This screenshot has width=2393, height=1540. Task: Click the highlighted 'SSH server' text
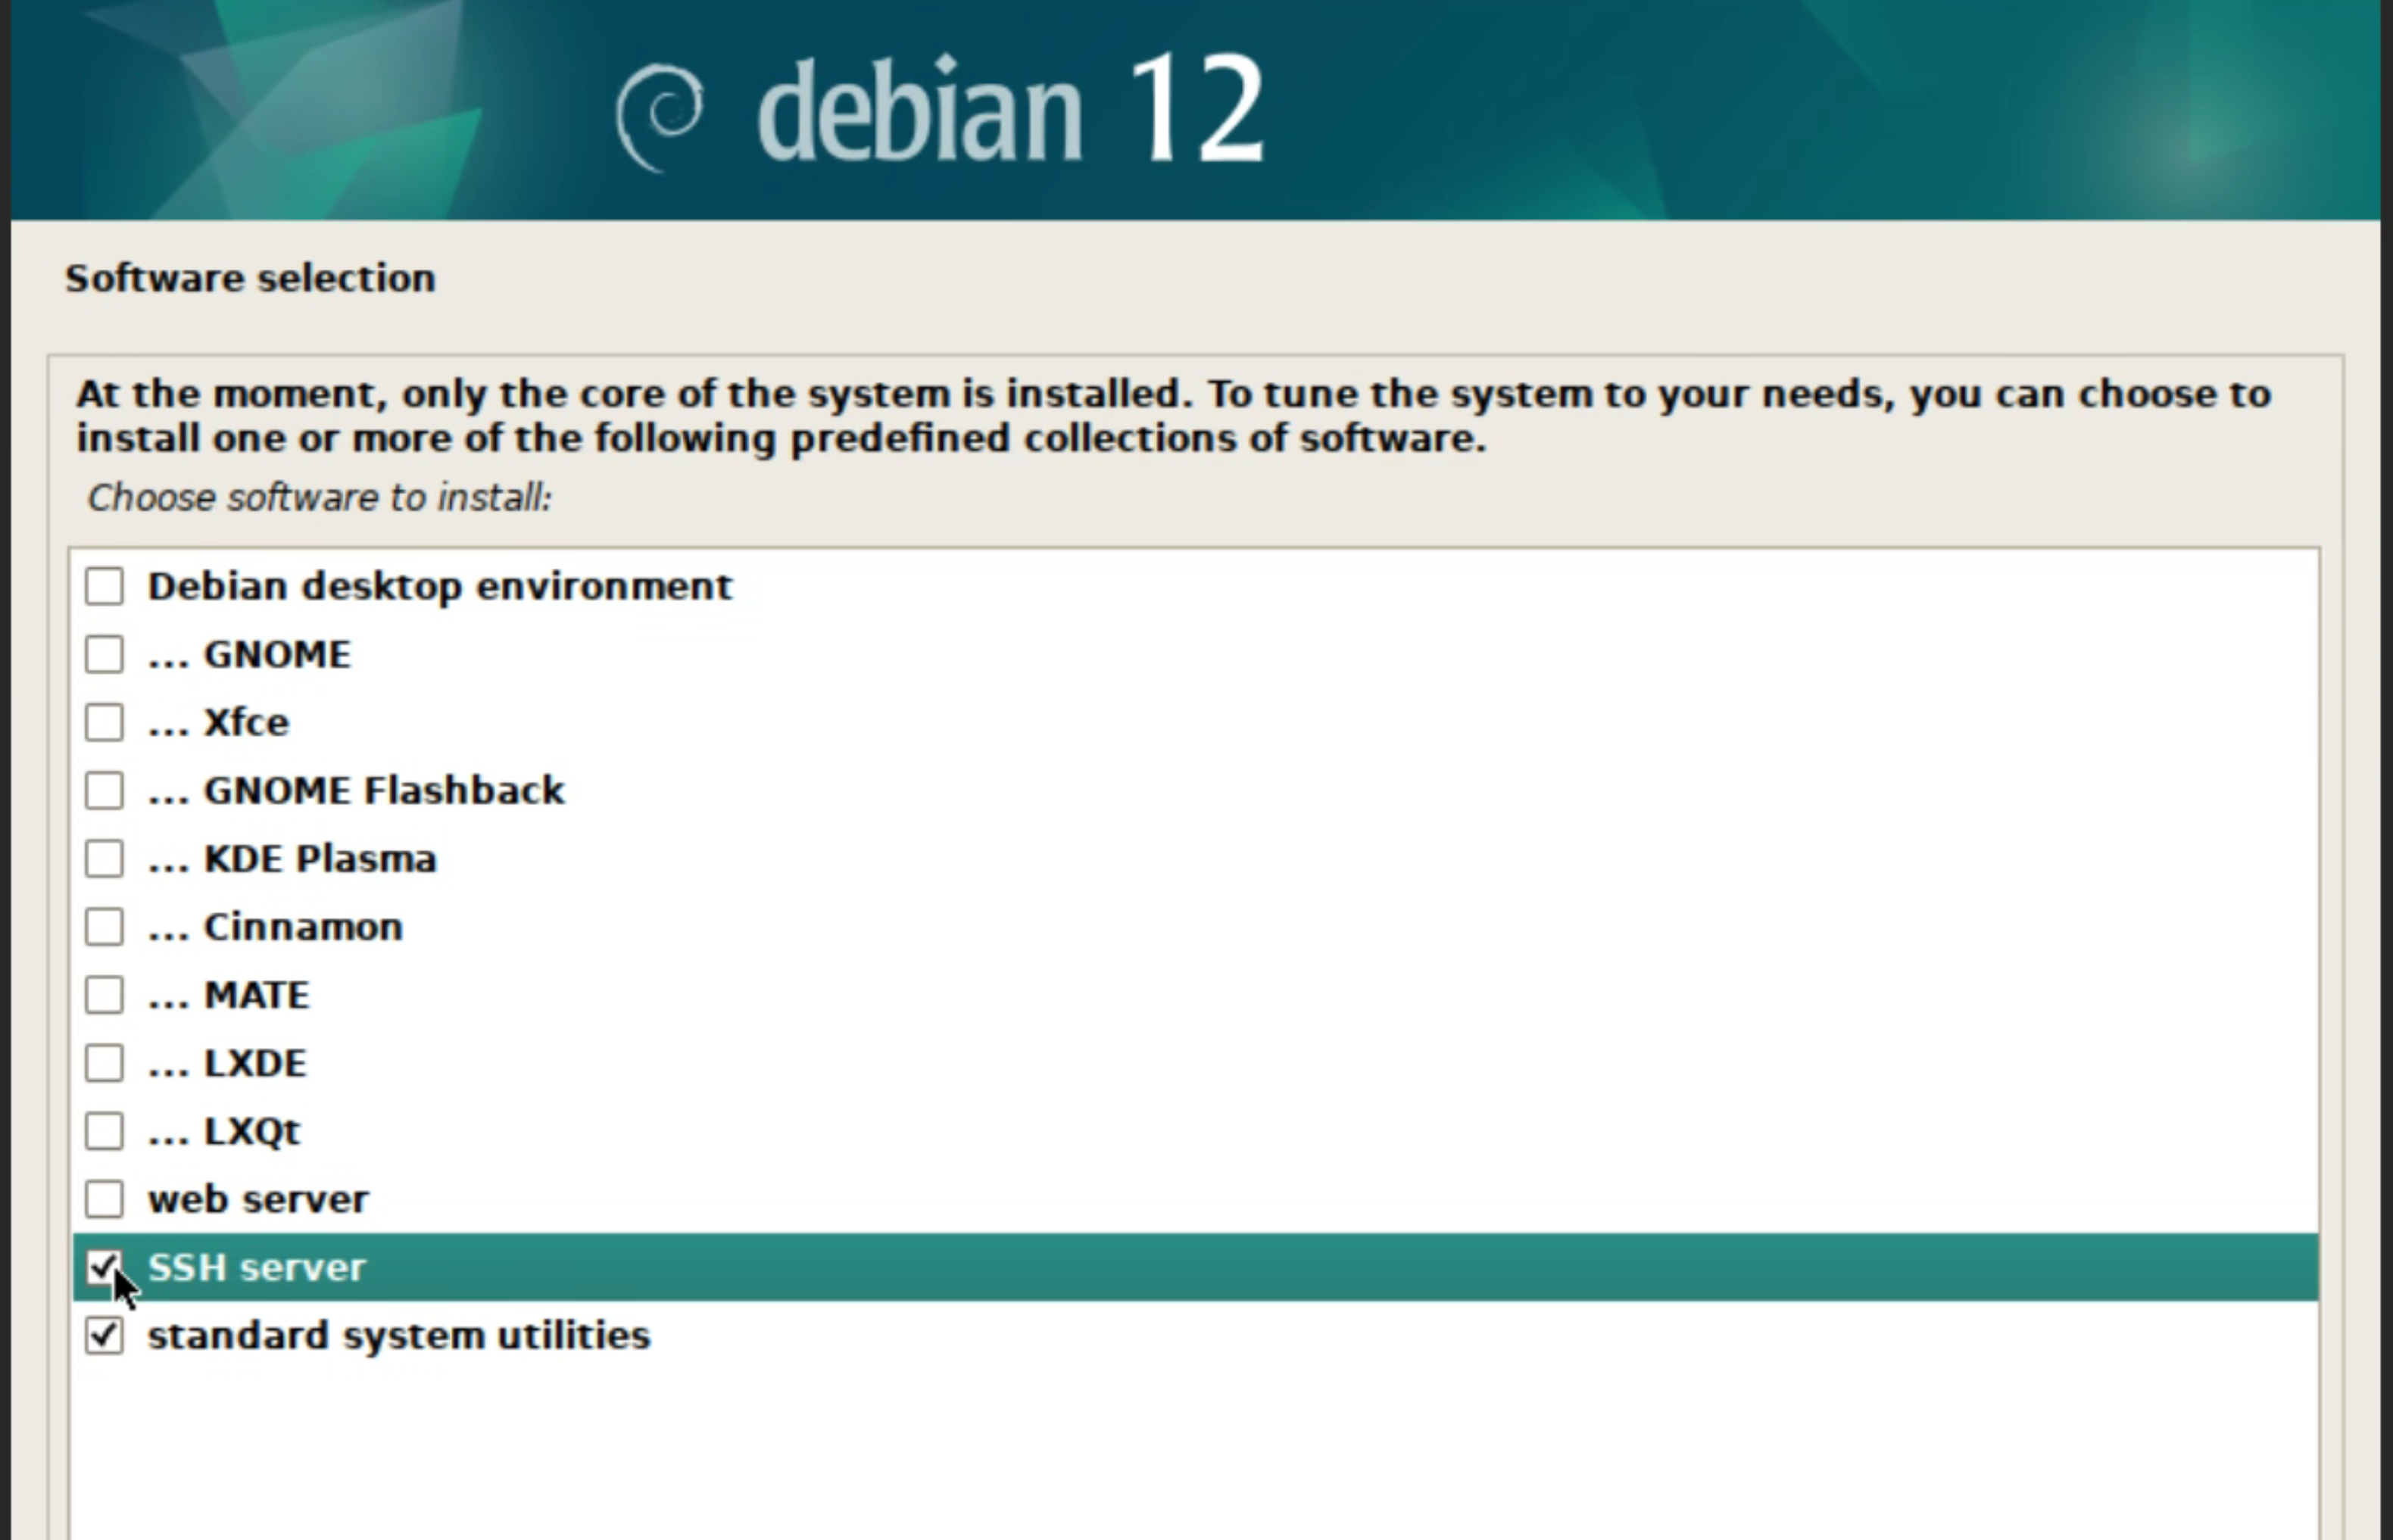(x=257, y=1267)
